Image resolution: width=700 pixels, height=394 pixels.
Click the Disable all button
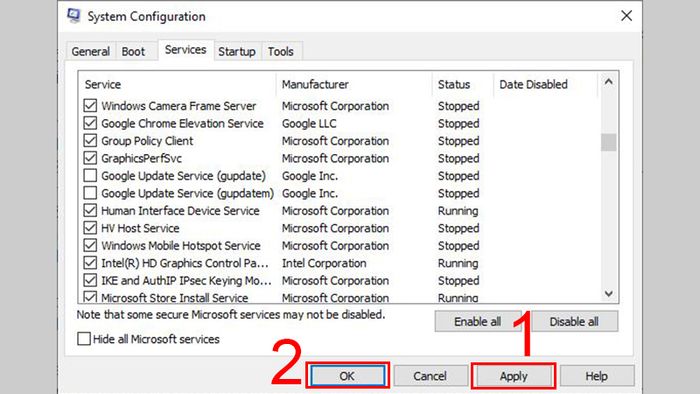(575, 321)
